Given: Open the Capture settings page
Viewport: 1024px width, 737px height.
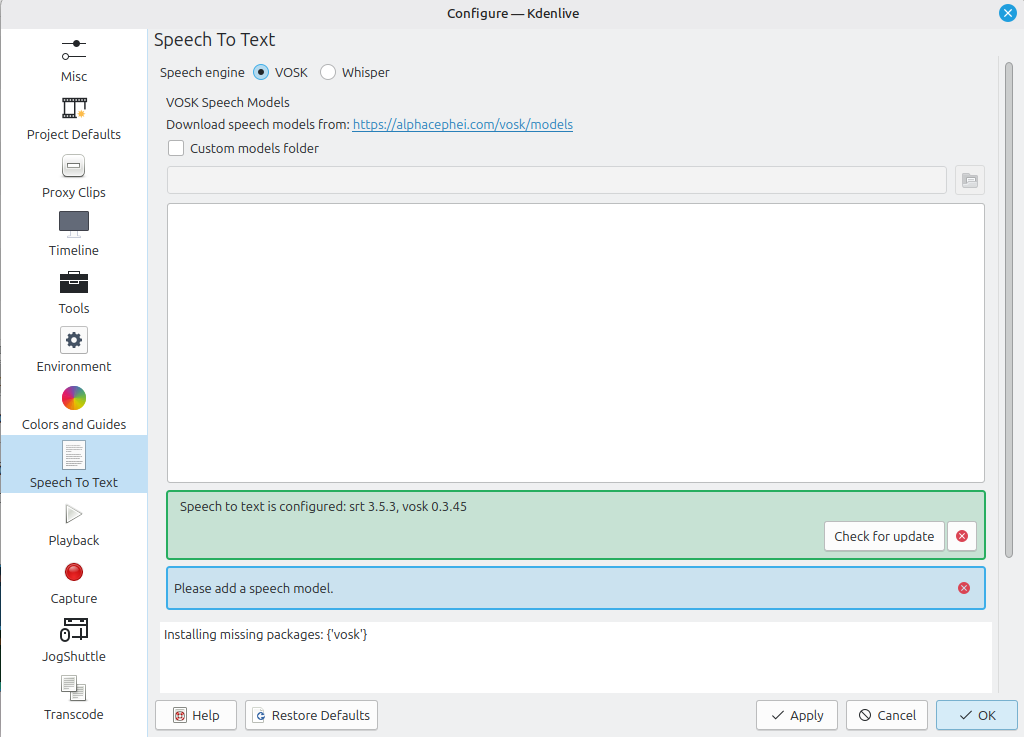Looking at the screenshot, I should 74,582.
